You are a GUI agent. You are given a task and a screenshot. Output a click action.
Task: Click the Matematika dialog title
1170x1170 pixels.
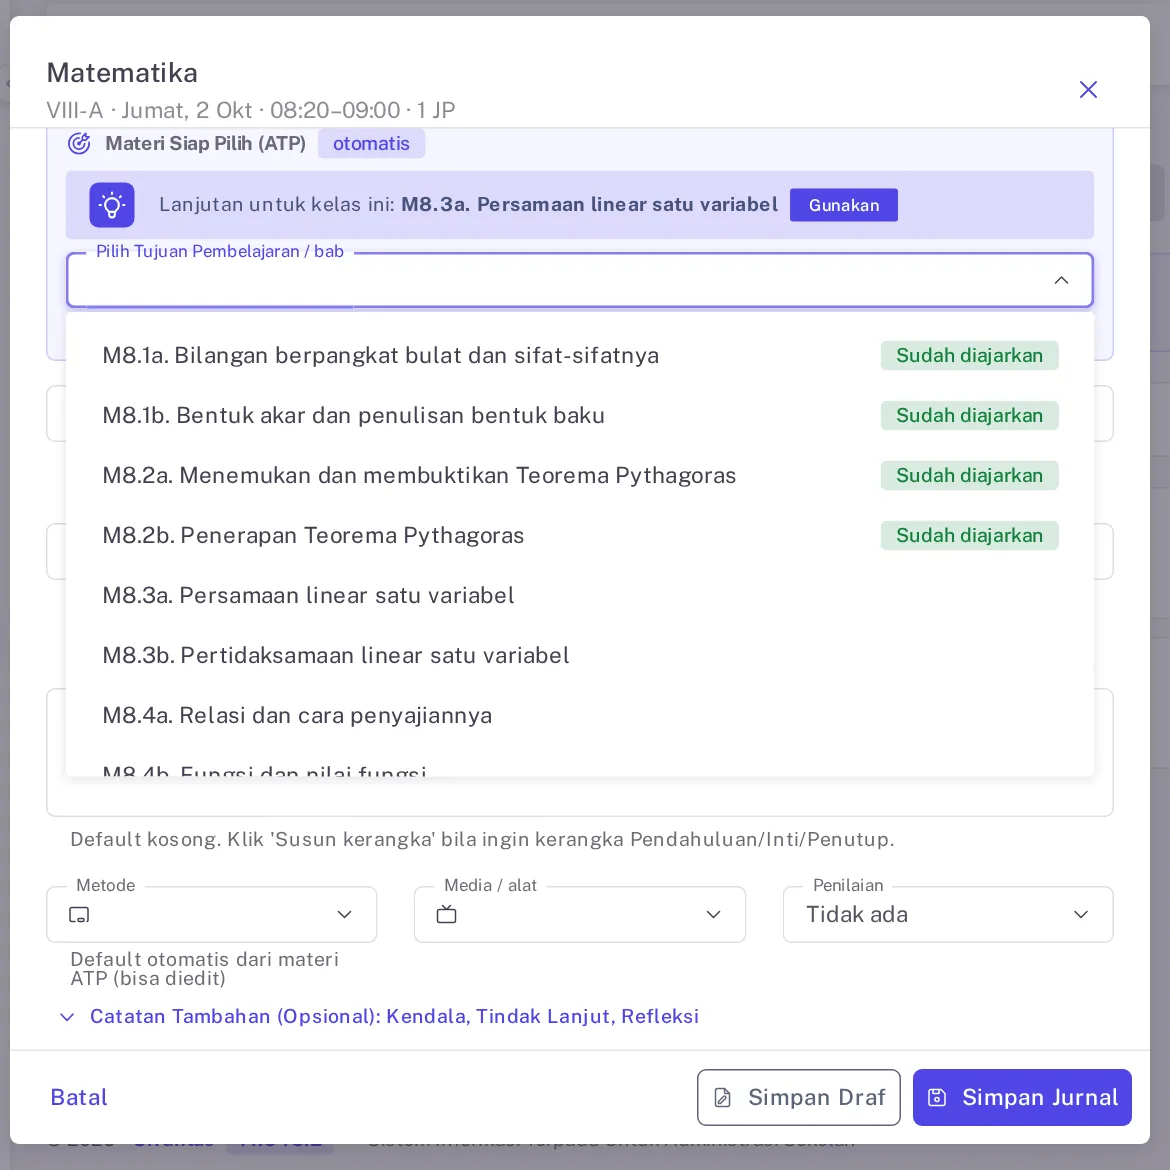[122, 73]
